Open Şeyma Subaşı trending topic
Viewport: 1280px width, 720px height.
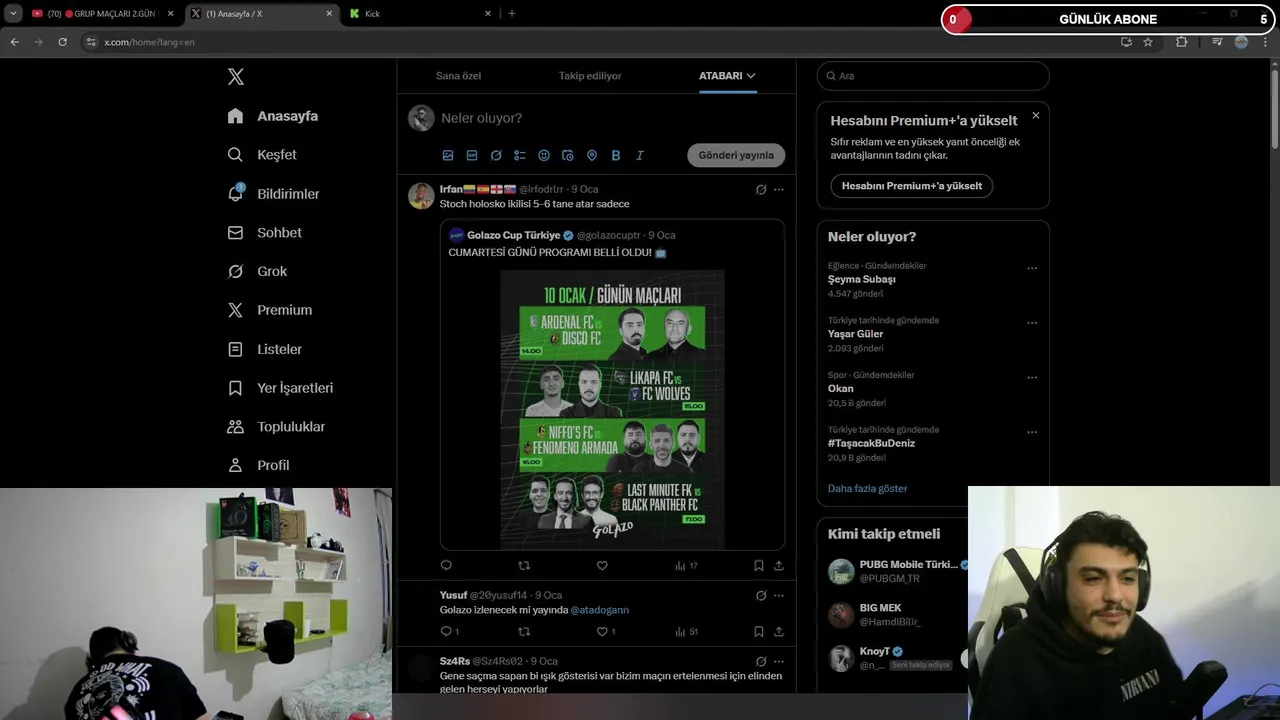pyautogui.click(x=861, y=280)
